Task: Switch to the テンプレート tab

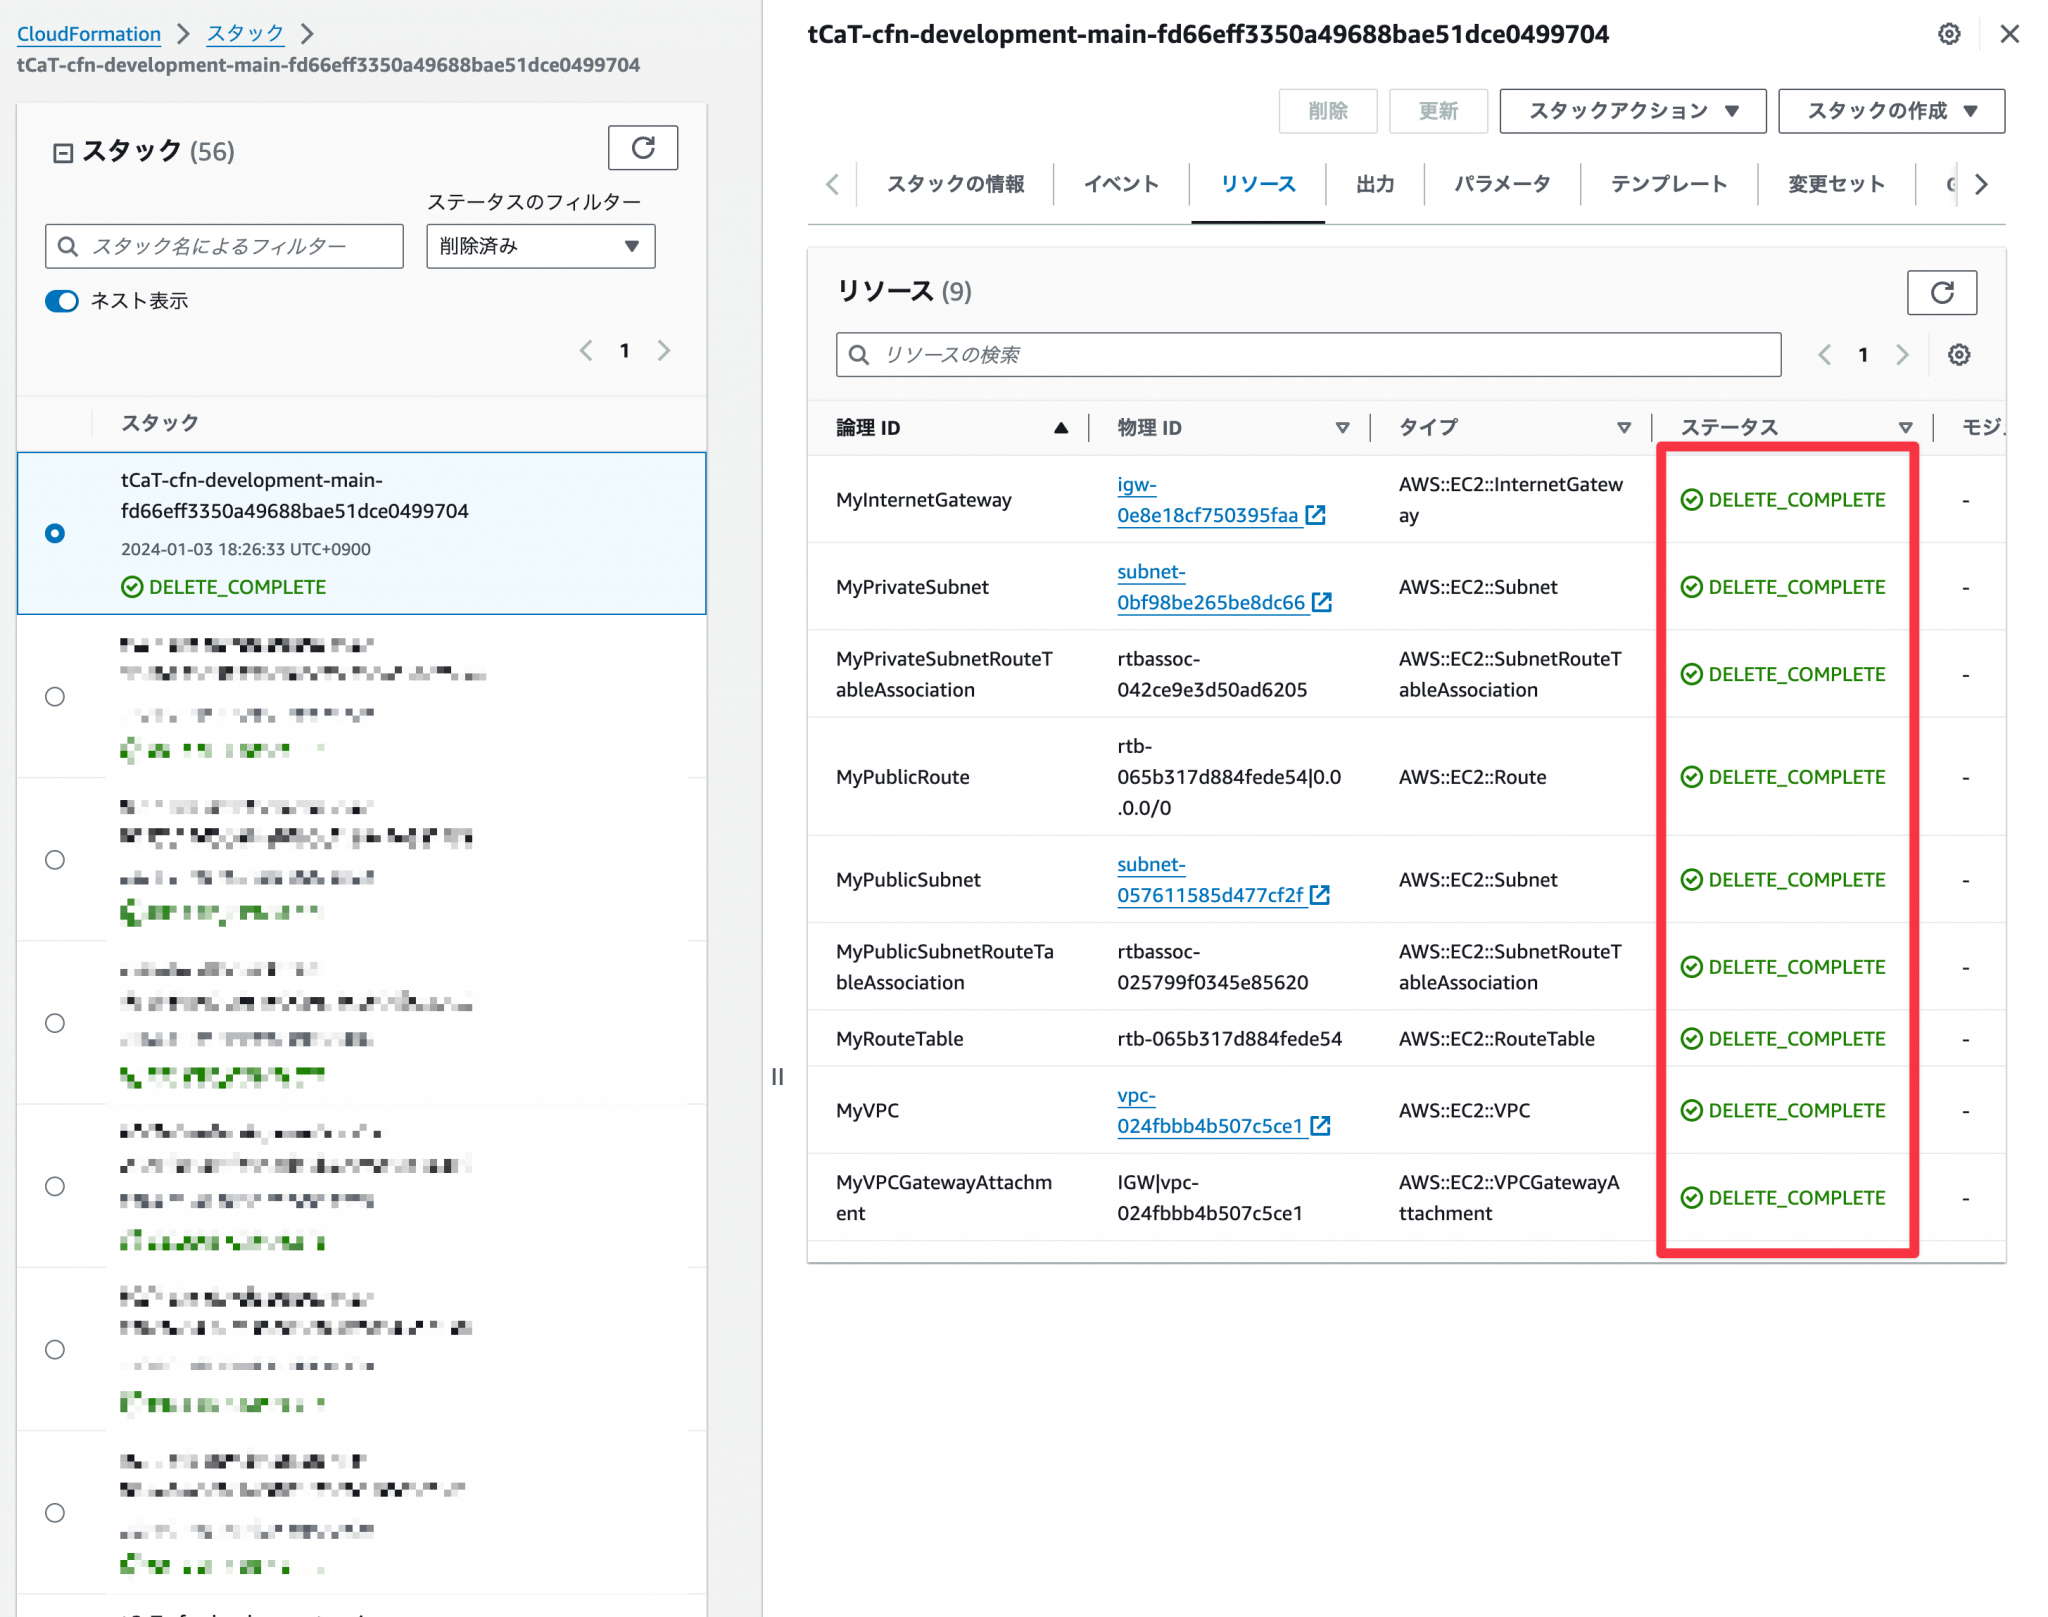Action: pyautogui.click(x=1668, y=184)
